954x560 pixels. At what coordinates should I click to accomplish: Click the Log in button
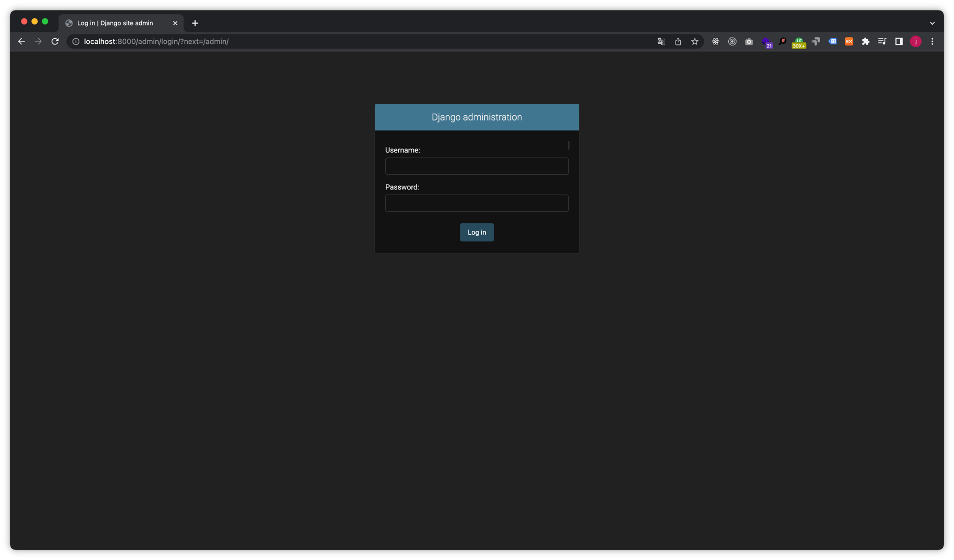476,233
